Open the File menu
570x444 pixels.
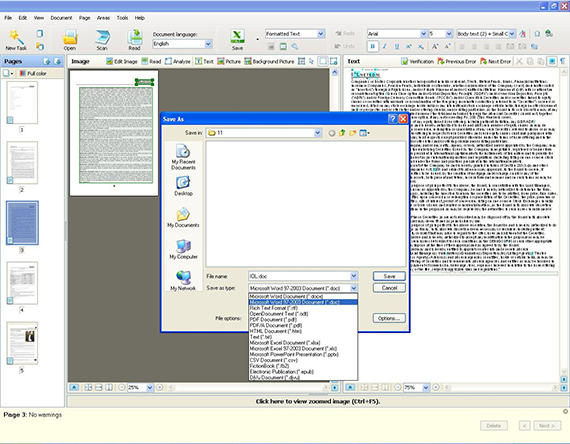click(x=8, y=18)
